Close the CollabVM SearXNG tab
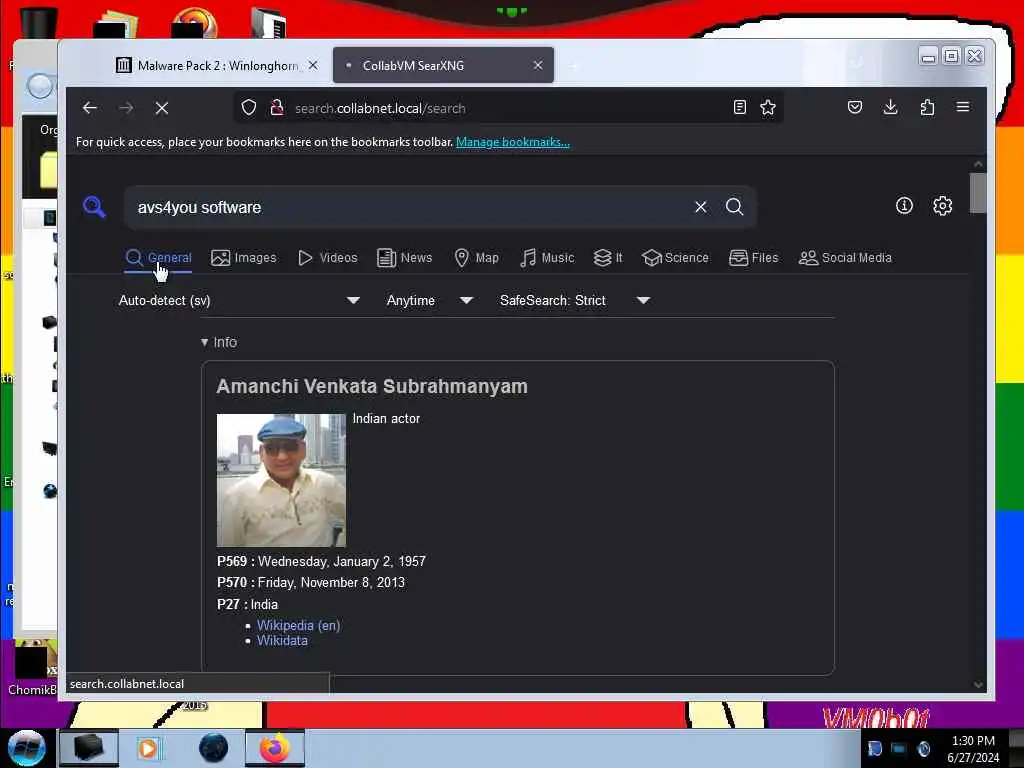1024x768 pixels. tap(538, 65)
